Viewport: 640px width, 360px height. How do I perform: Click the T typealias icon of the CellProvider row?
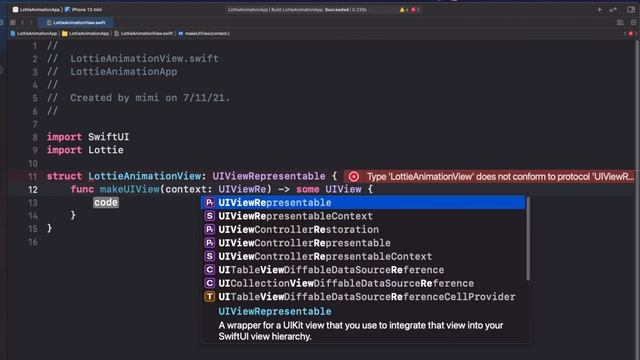point(210,297)
